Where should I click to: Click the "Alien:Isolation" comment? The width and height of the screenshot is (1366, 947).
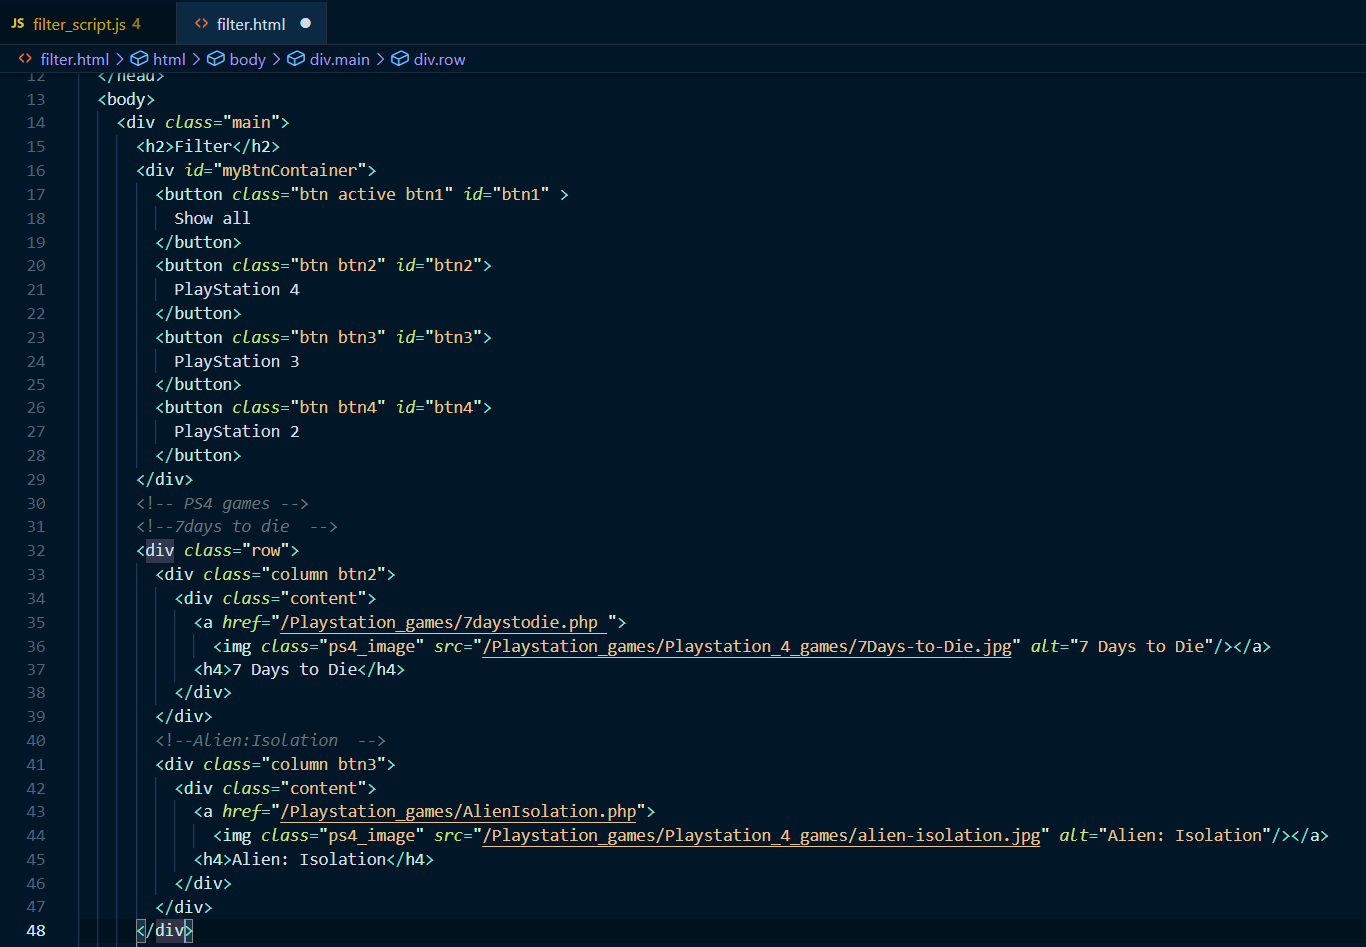(270, 740)
